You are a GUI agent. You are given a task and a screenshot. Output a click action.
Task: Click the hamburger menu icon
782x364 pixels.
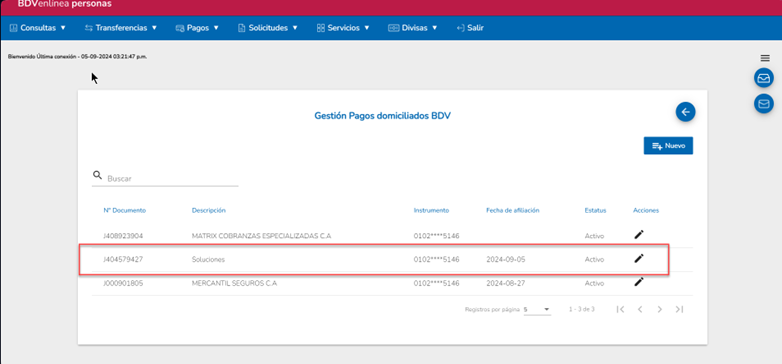tap(765, 58)
